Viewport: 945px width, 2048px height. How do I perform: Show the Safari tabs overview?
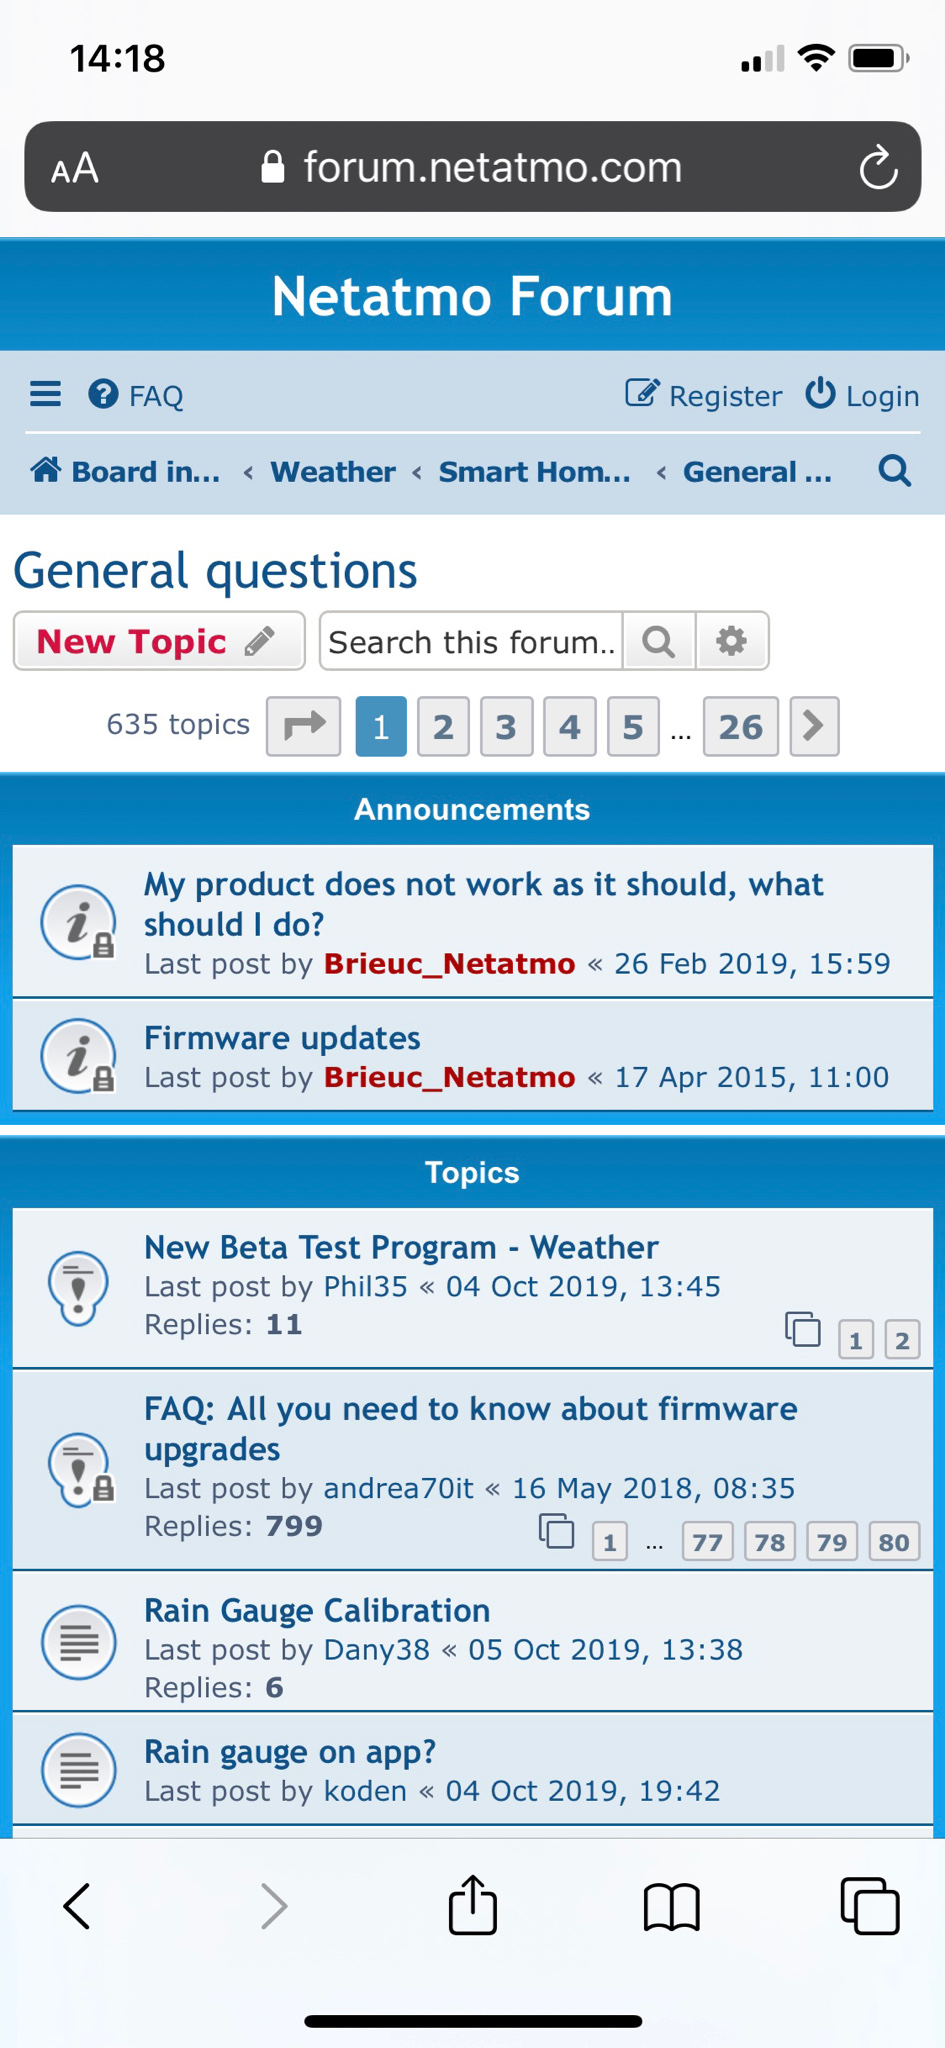869,1906
